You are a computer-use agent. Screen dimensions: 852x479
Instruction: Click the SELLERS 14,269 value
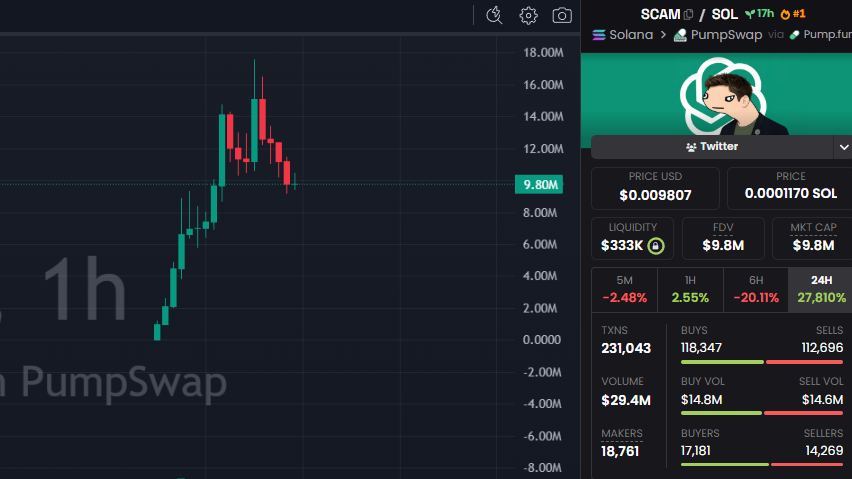pyautogui.click(x=824, y=451)
